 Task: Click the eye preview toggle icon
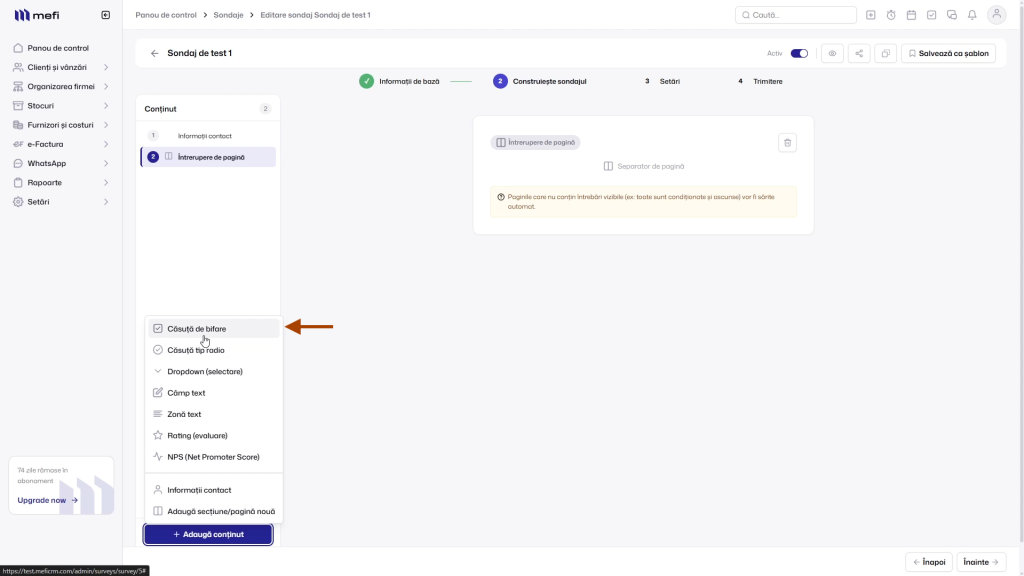coord(832,54)
